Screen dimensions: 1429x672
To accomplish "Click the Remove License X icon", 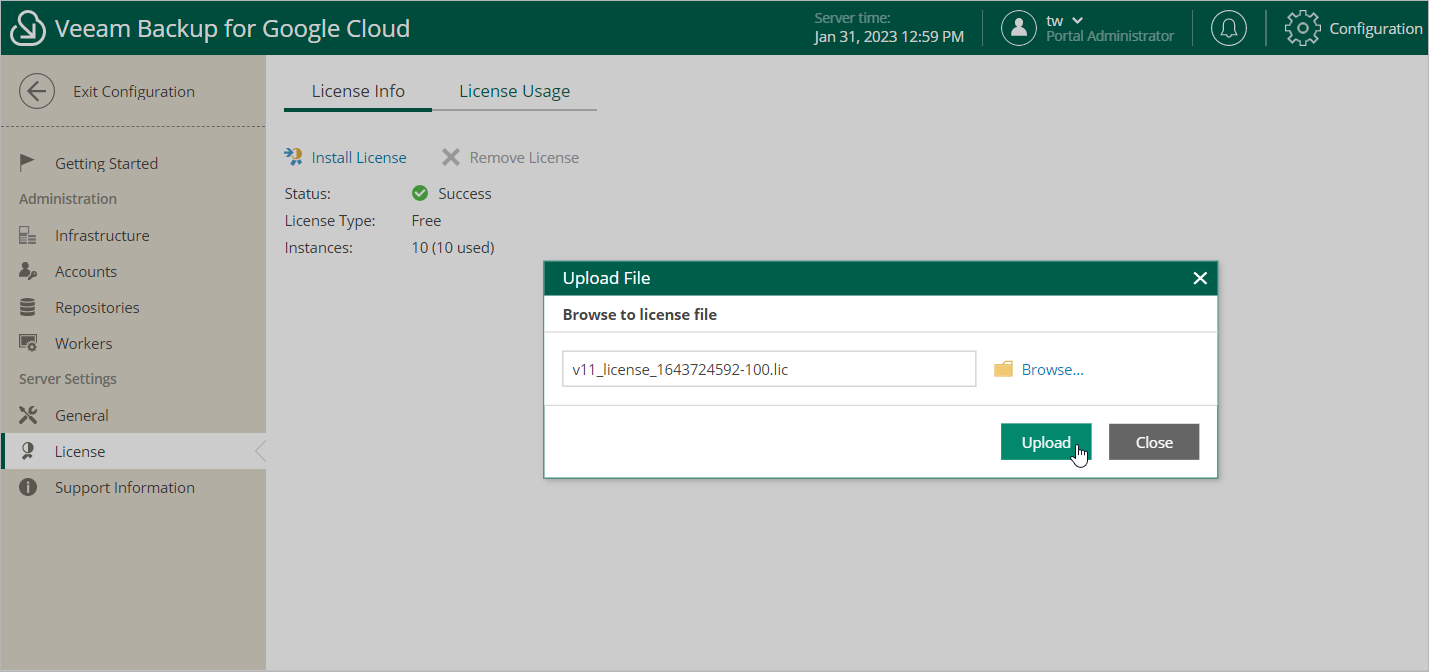I will coord(451,157).
